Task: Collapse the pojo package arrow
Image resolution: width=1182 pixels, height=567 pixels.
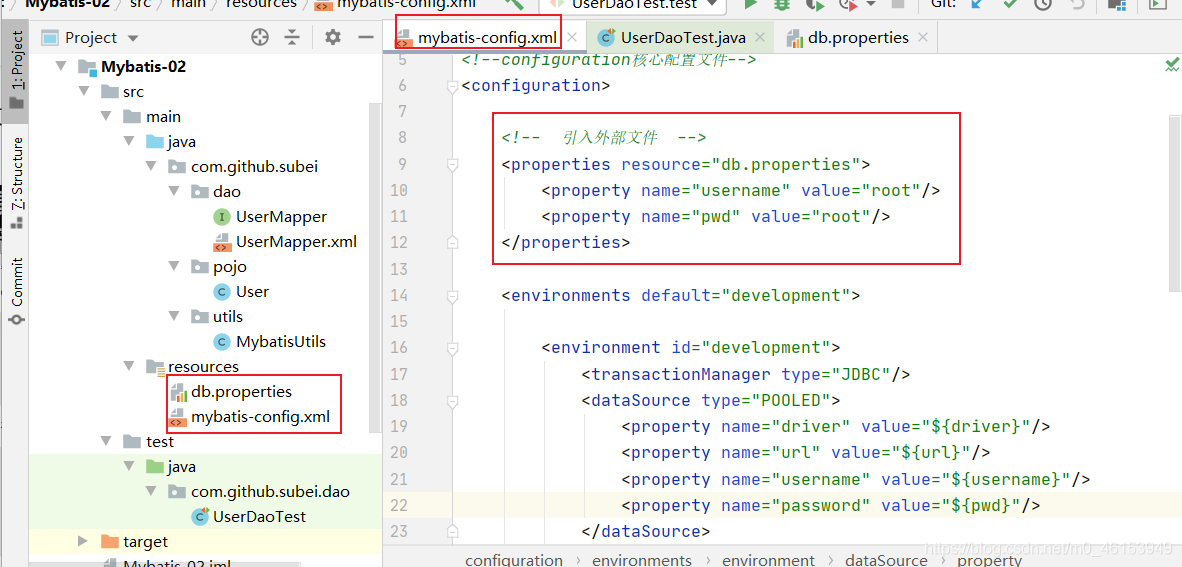Action: point(175,266)
